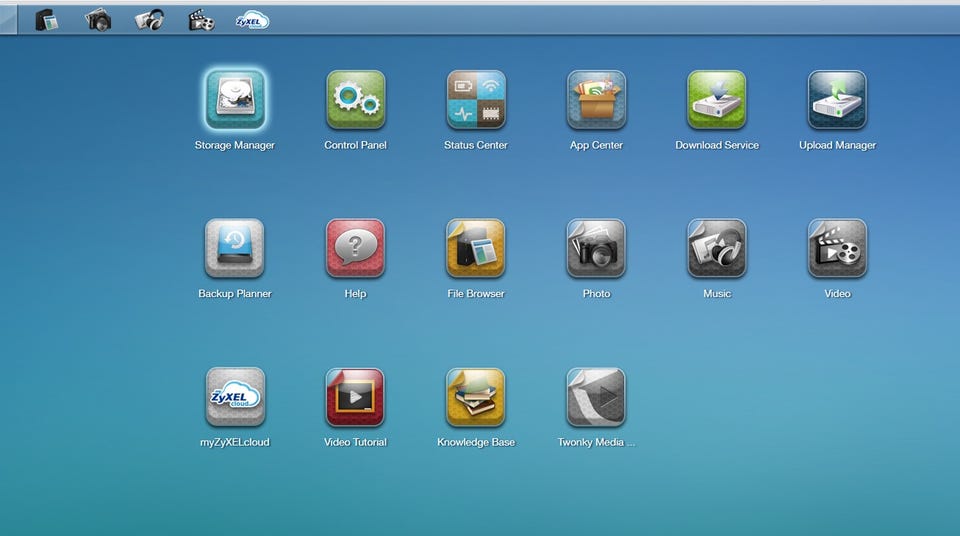This screenshot has width=960, height=536.
Task: Open the Storage Manager app
Action: (234, 99)
